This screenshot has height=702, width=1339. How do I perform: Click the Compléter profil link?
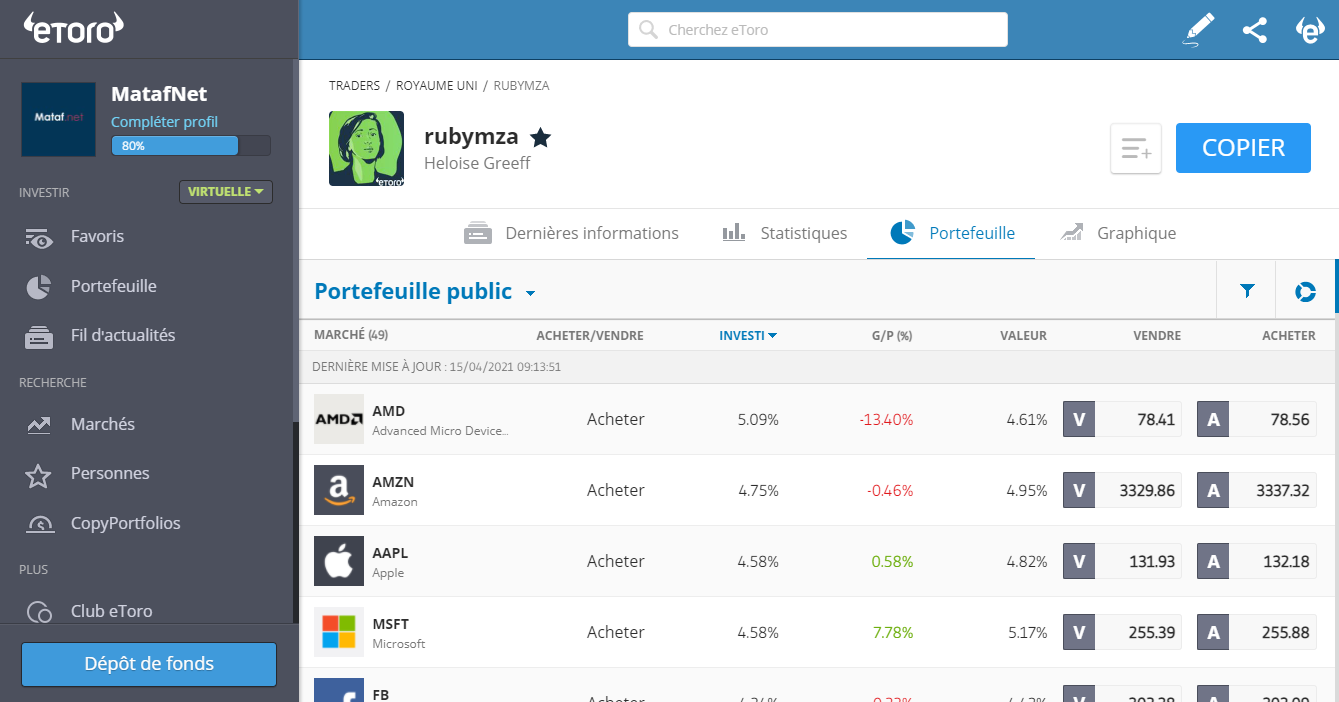164,122
